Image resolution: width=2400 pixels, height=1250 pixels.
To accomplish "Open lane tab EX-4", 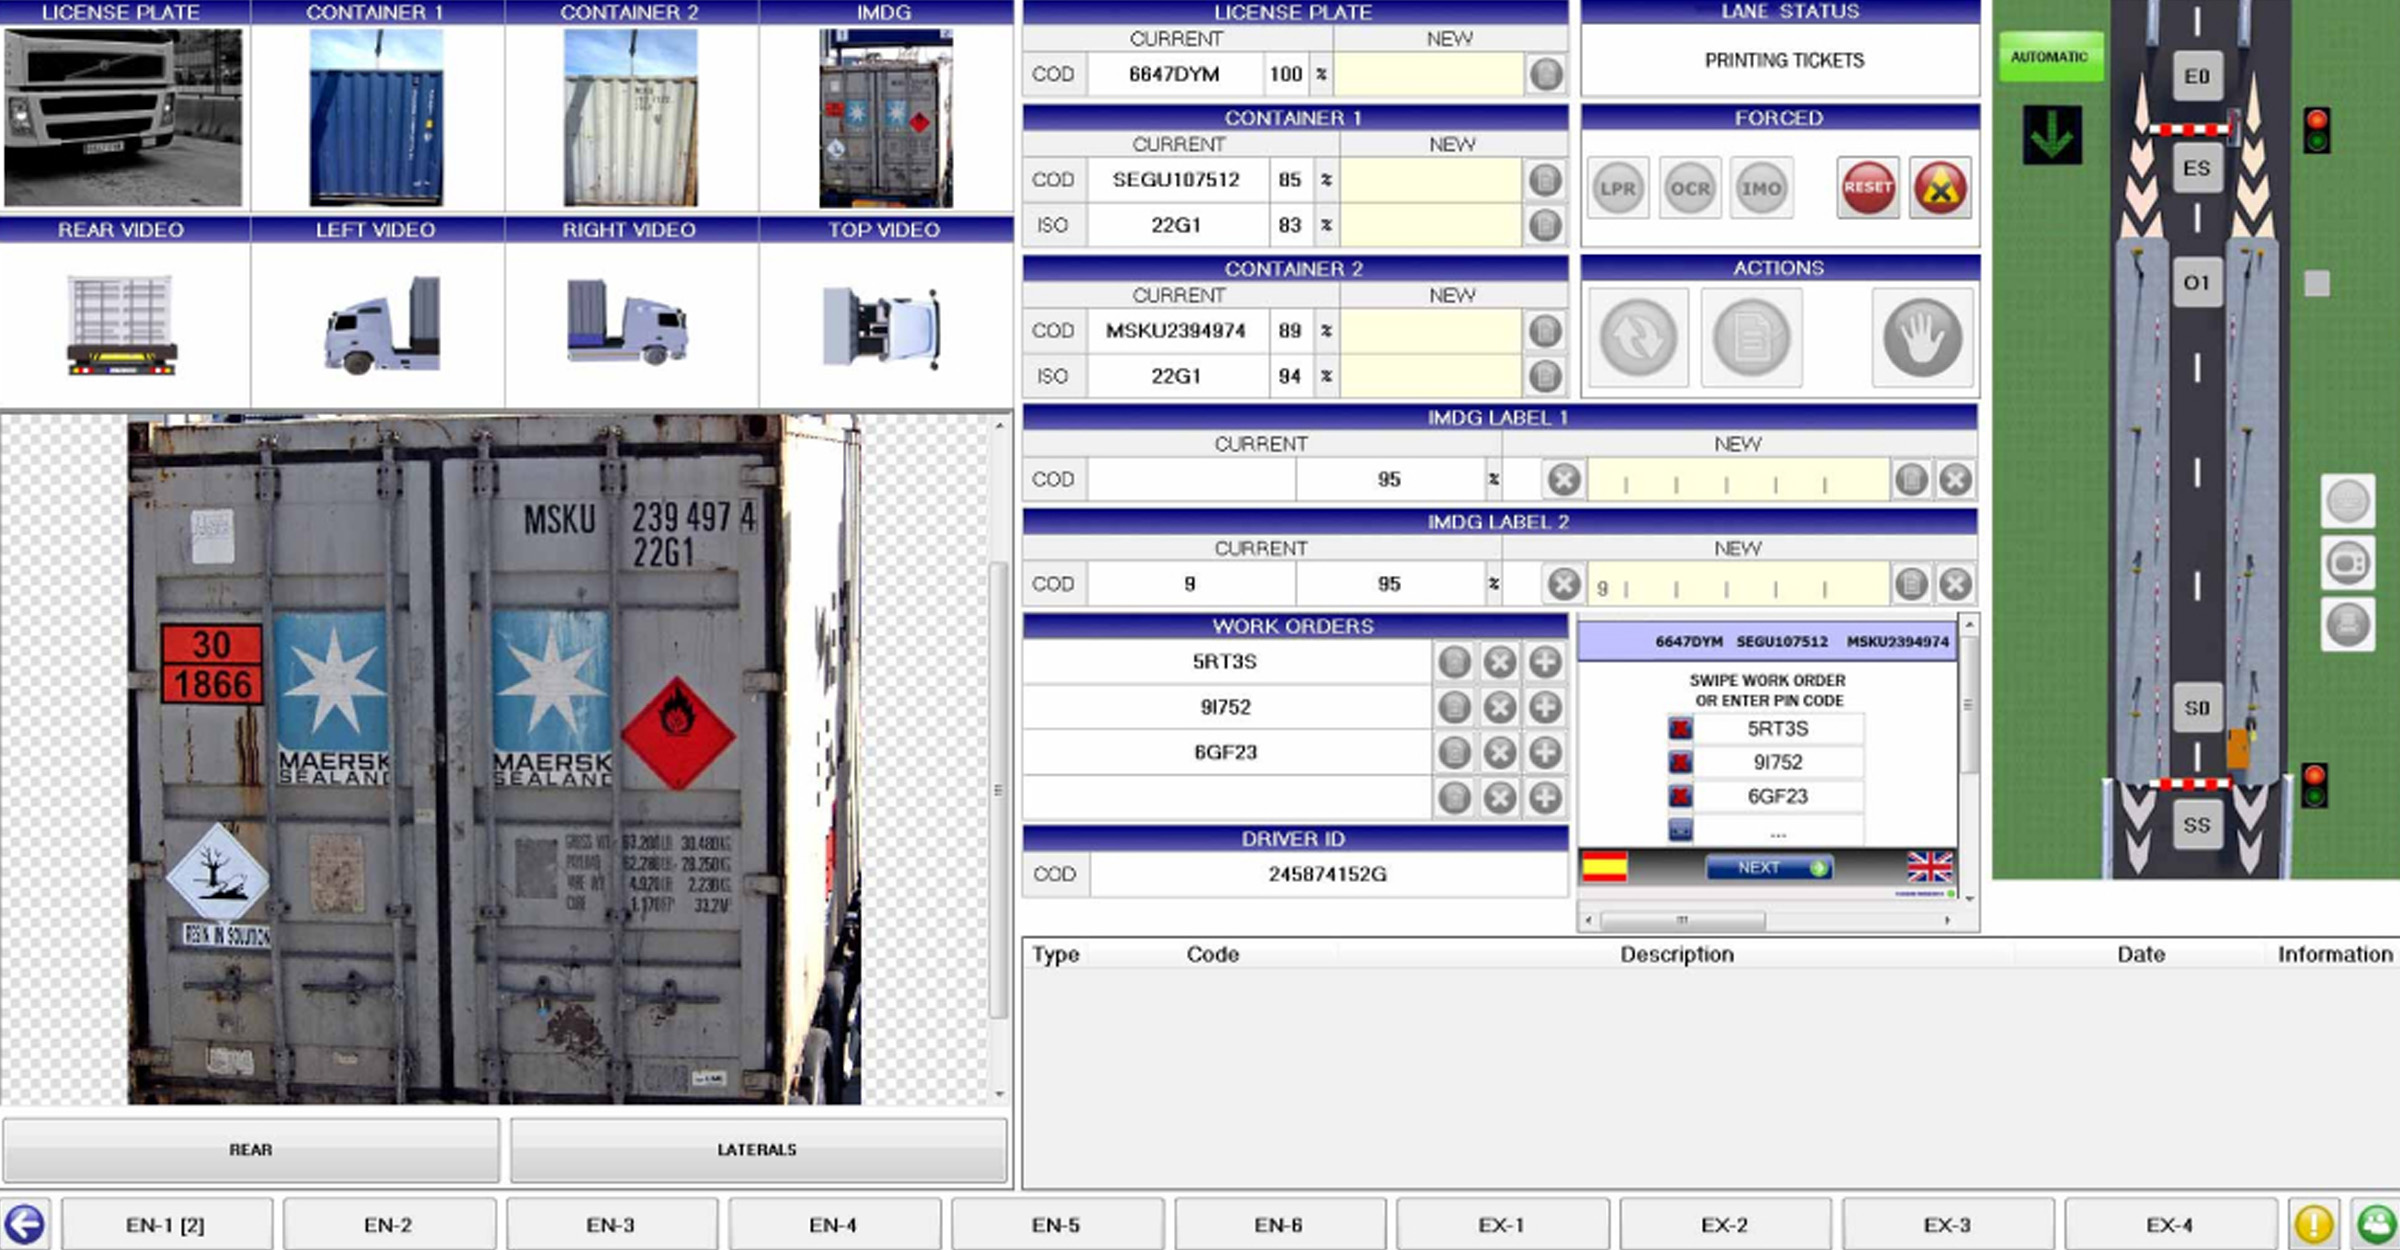I will pos(2169,1225).
